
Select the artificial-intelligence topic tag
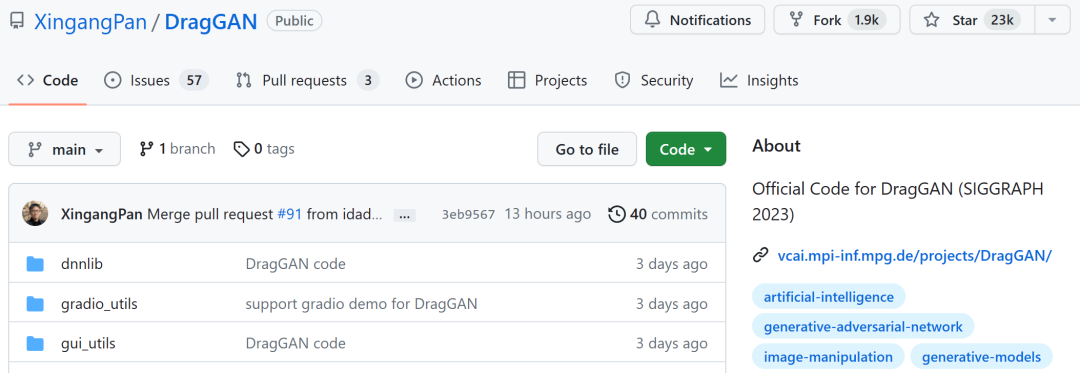(x=829, y=297)
